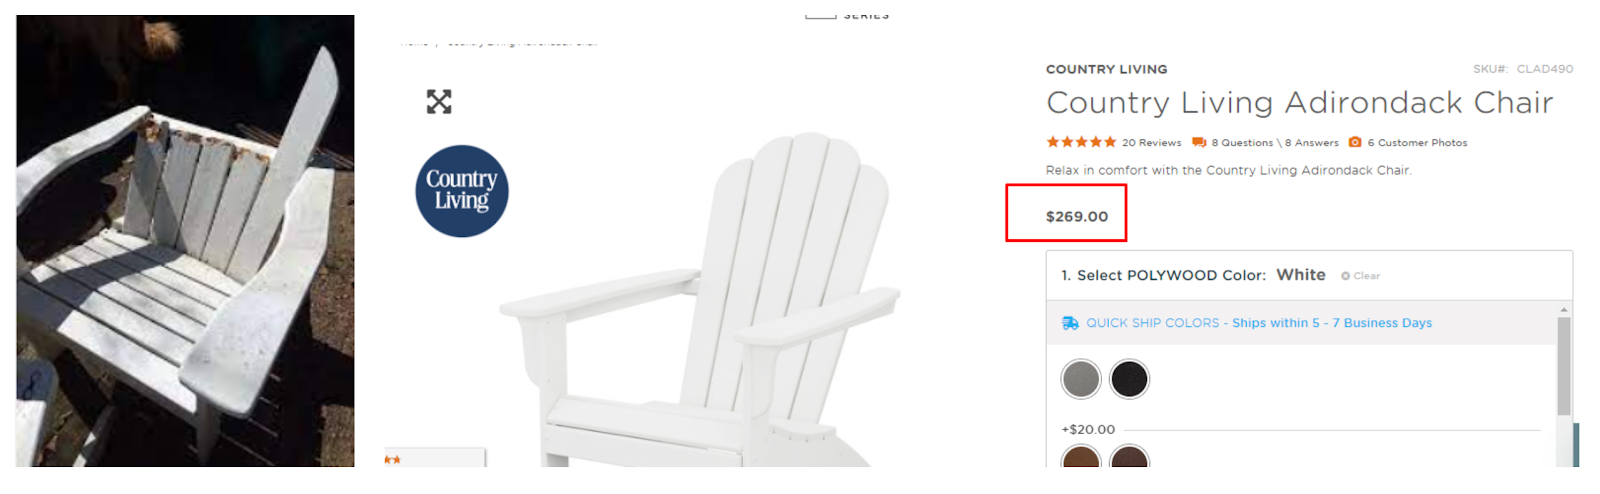Click the color list scrollbar up arrow
Viewport: 1600px width, 494px height.
tap(1564, 309)
